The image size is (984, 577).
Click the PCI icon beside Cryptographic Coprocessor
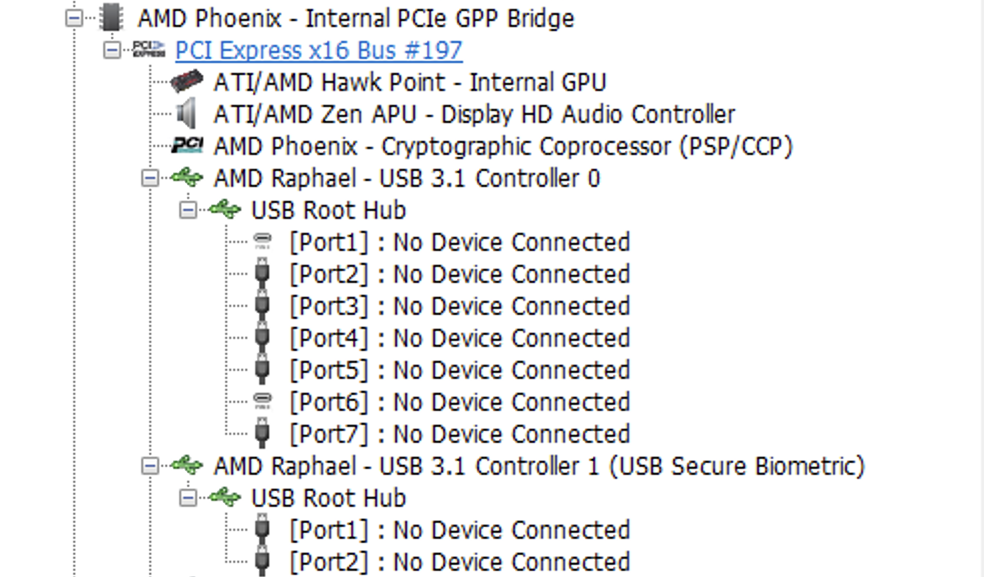(187, 146)
